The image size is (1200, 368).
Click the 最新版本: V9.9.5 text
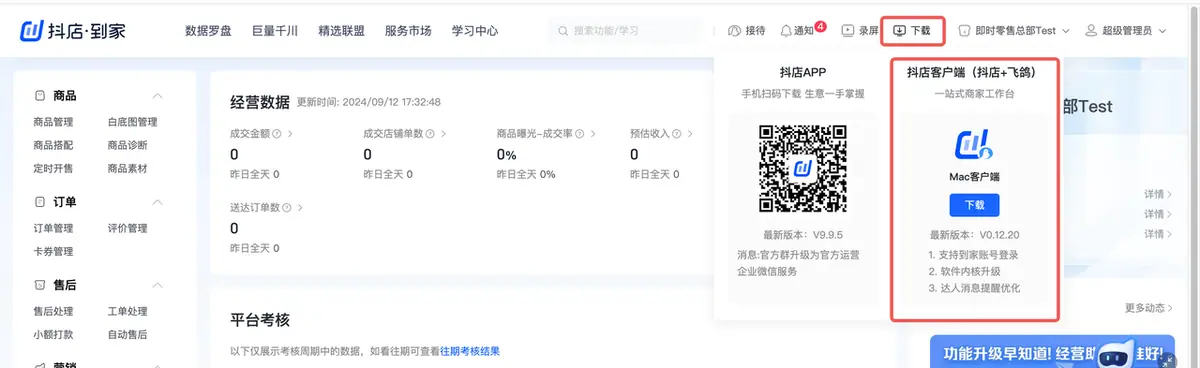coord(802,236)
